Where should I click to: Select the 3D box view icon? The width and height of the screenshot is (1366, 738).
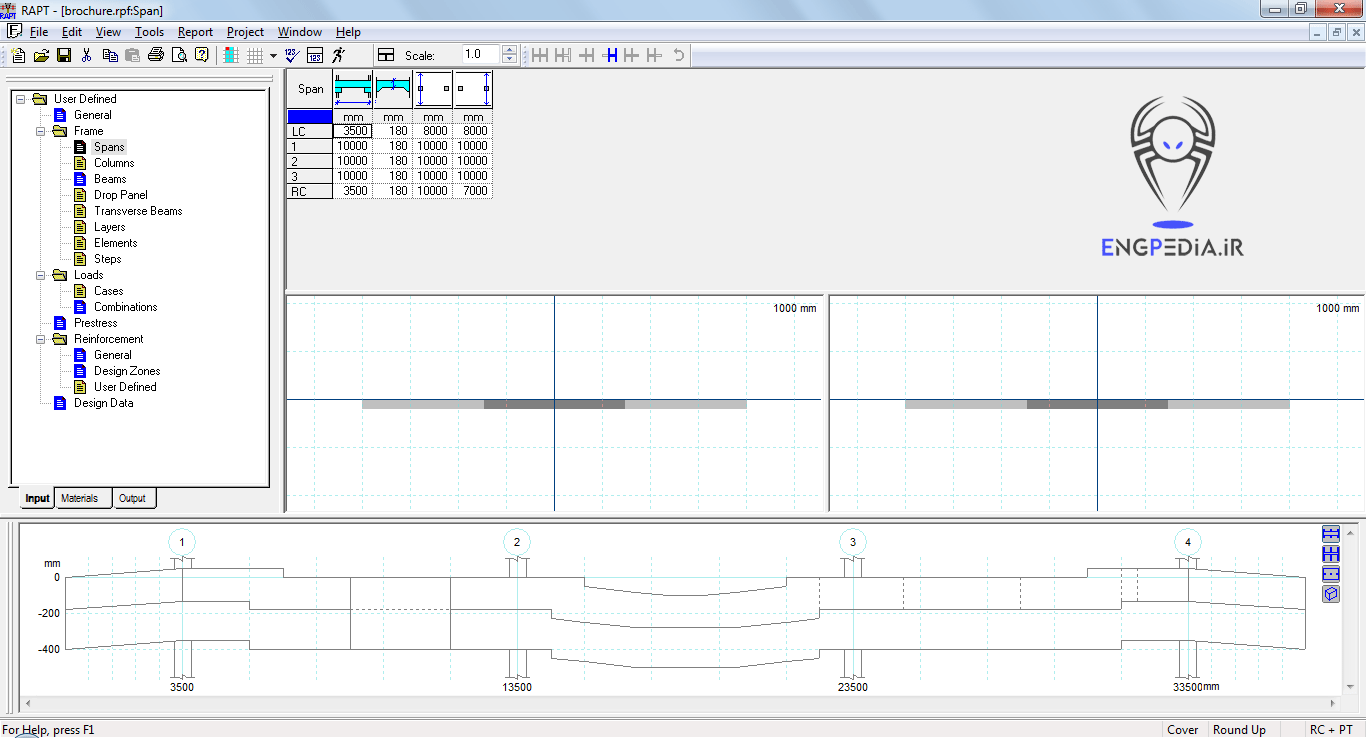1331,594
